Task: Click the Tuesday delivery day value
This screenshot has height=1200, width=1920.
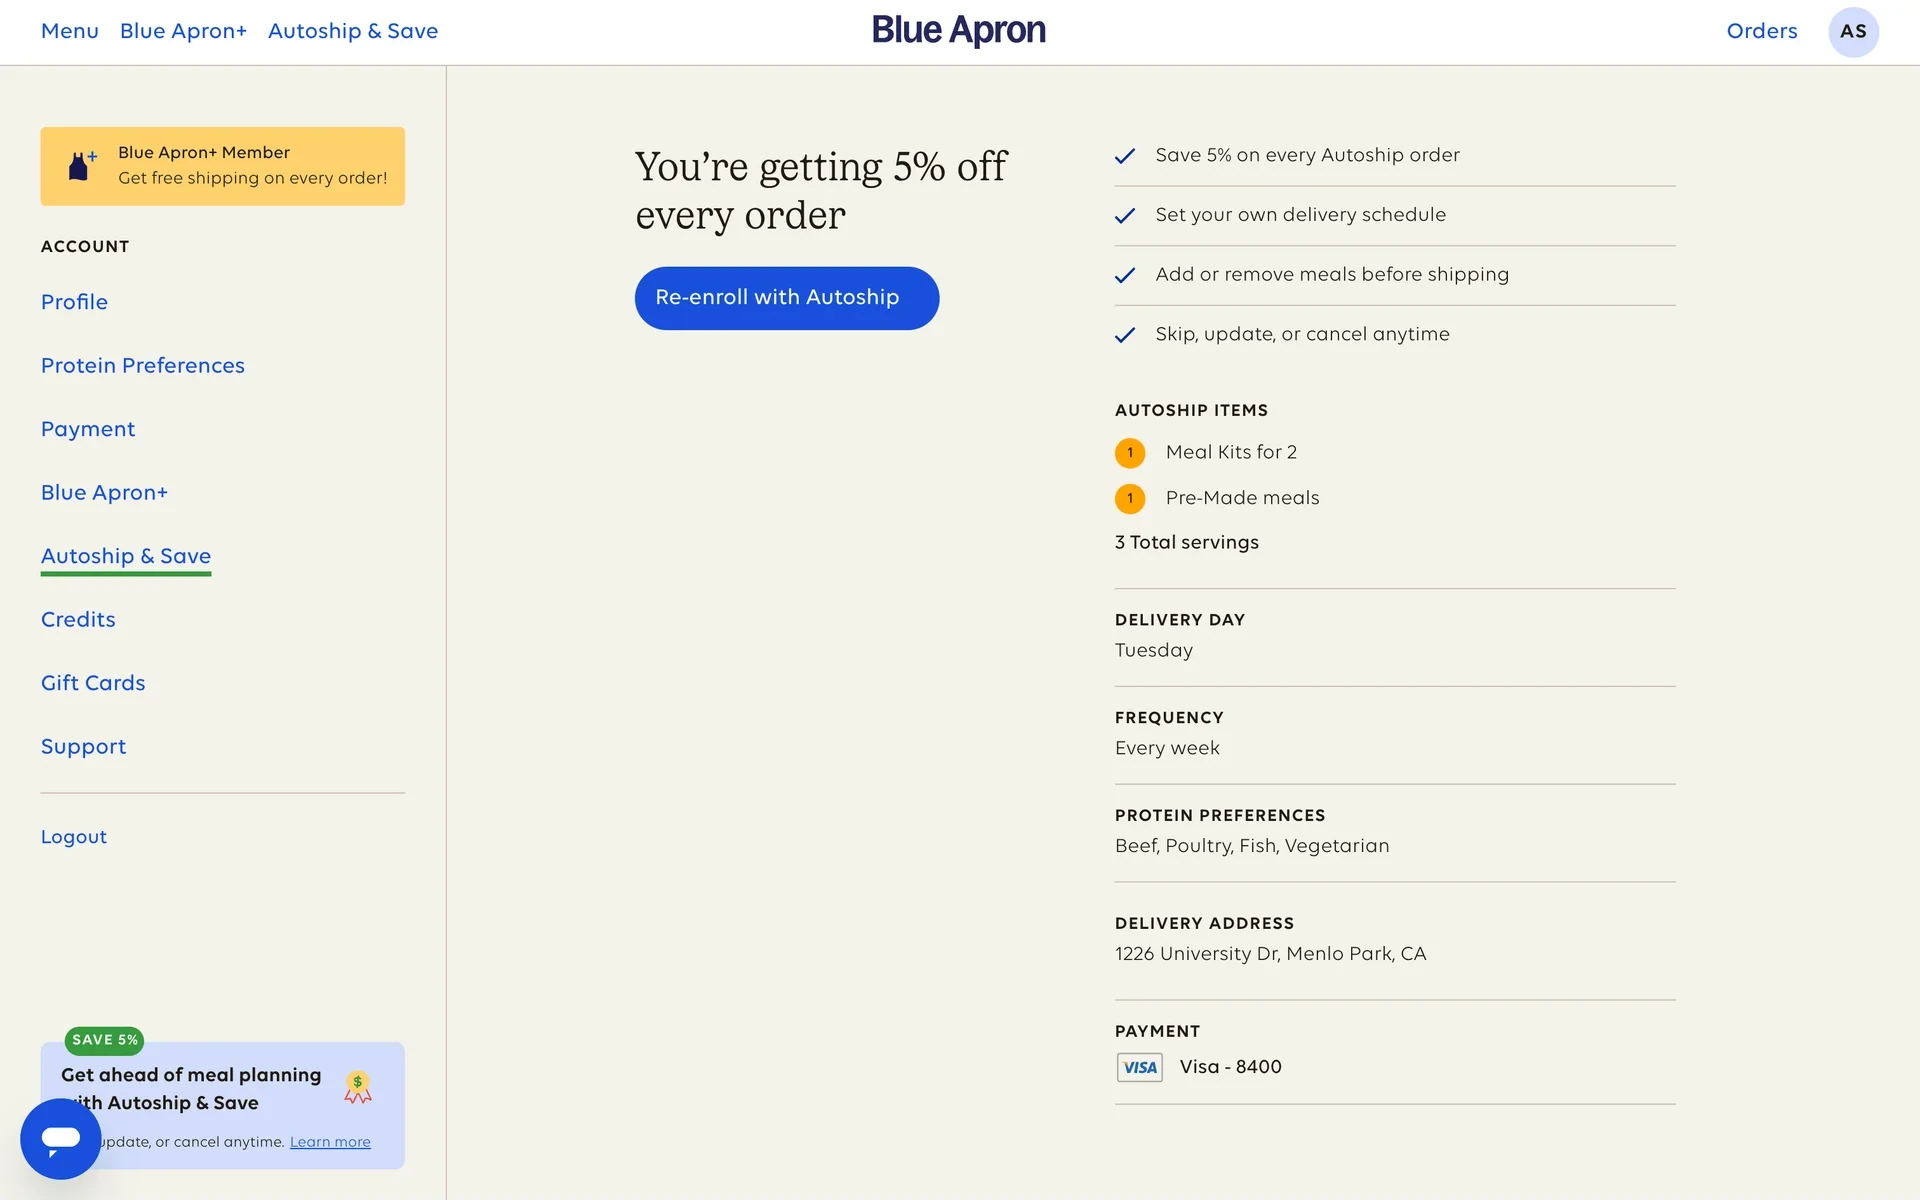Action: coord(1154,651)
